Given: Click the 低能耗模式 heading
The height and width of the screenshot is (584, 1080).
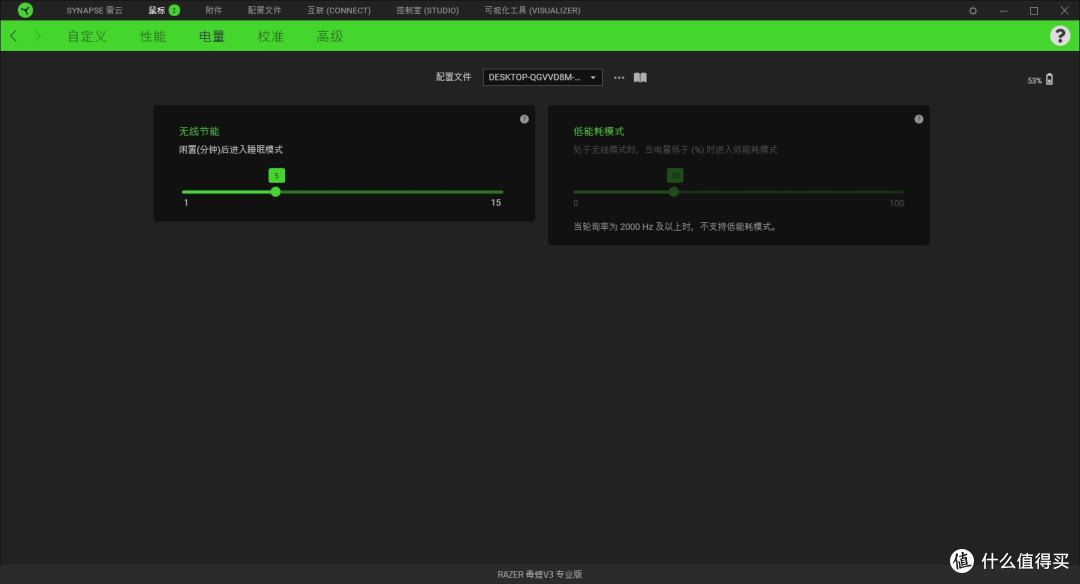Looking at the screenshot, I should coord(599,131).
